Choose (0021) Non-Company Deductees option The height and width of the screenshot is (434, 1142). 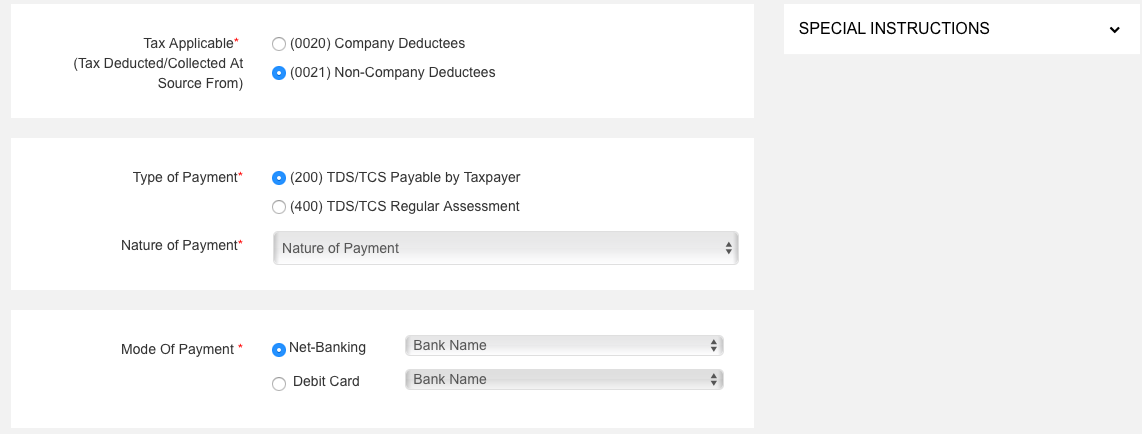click(279, 73)
